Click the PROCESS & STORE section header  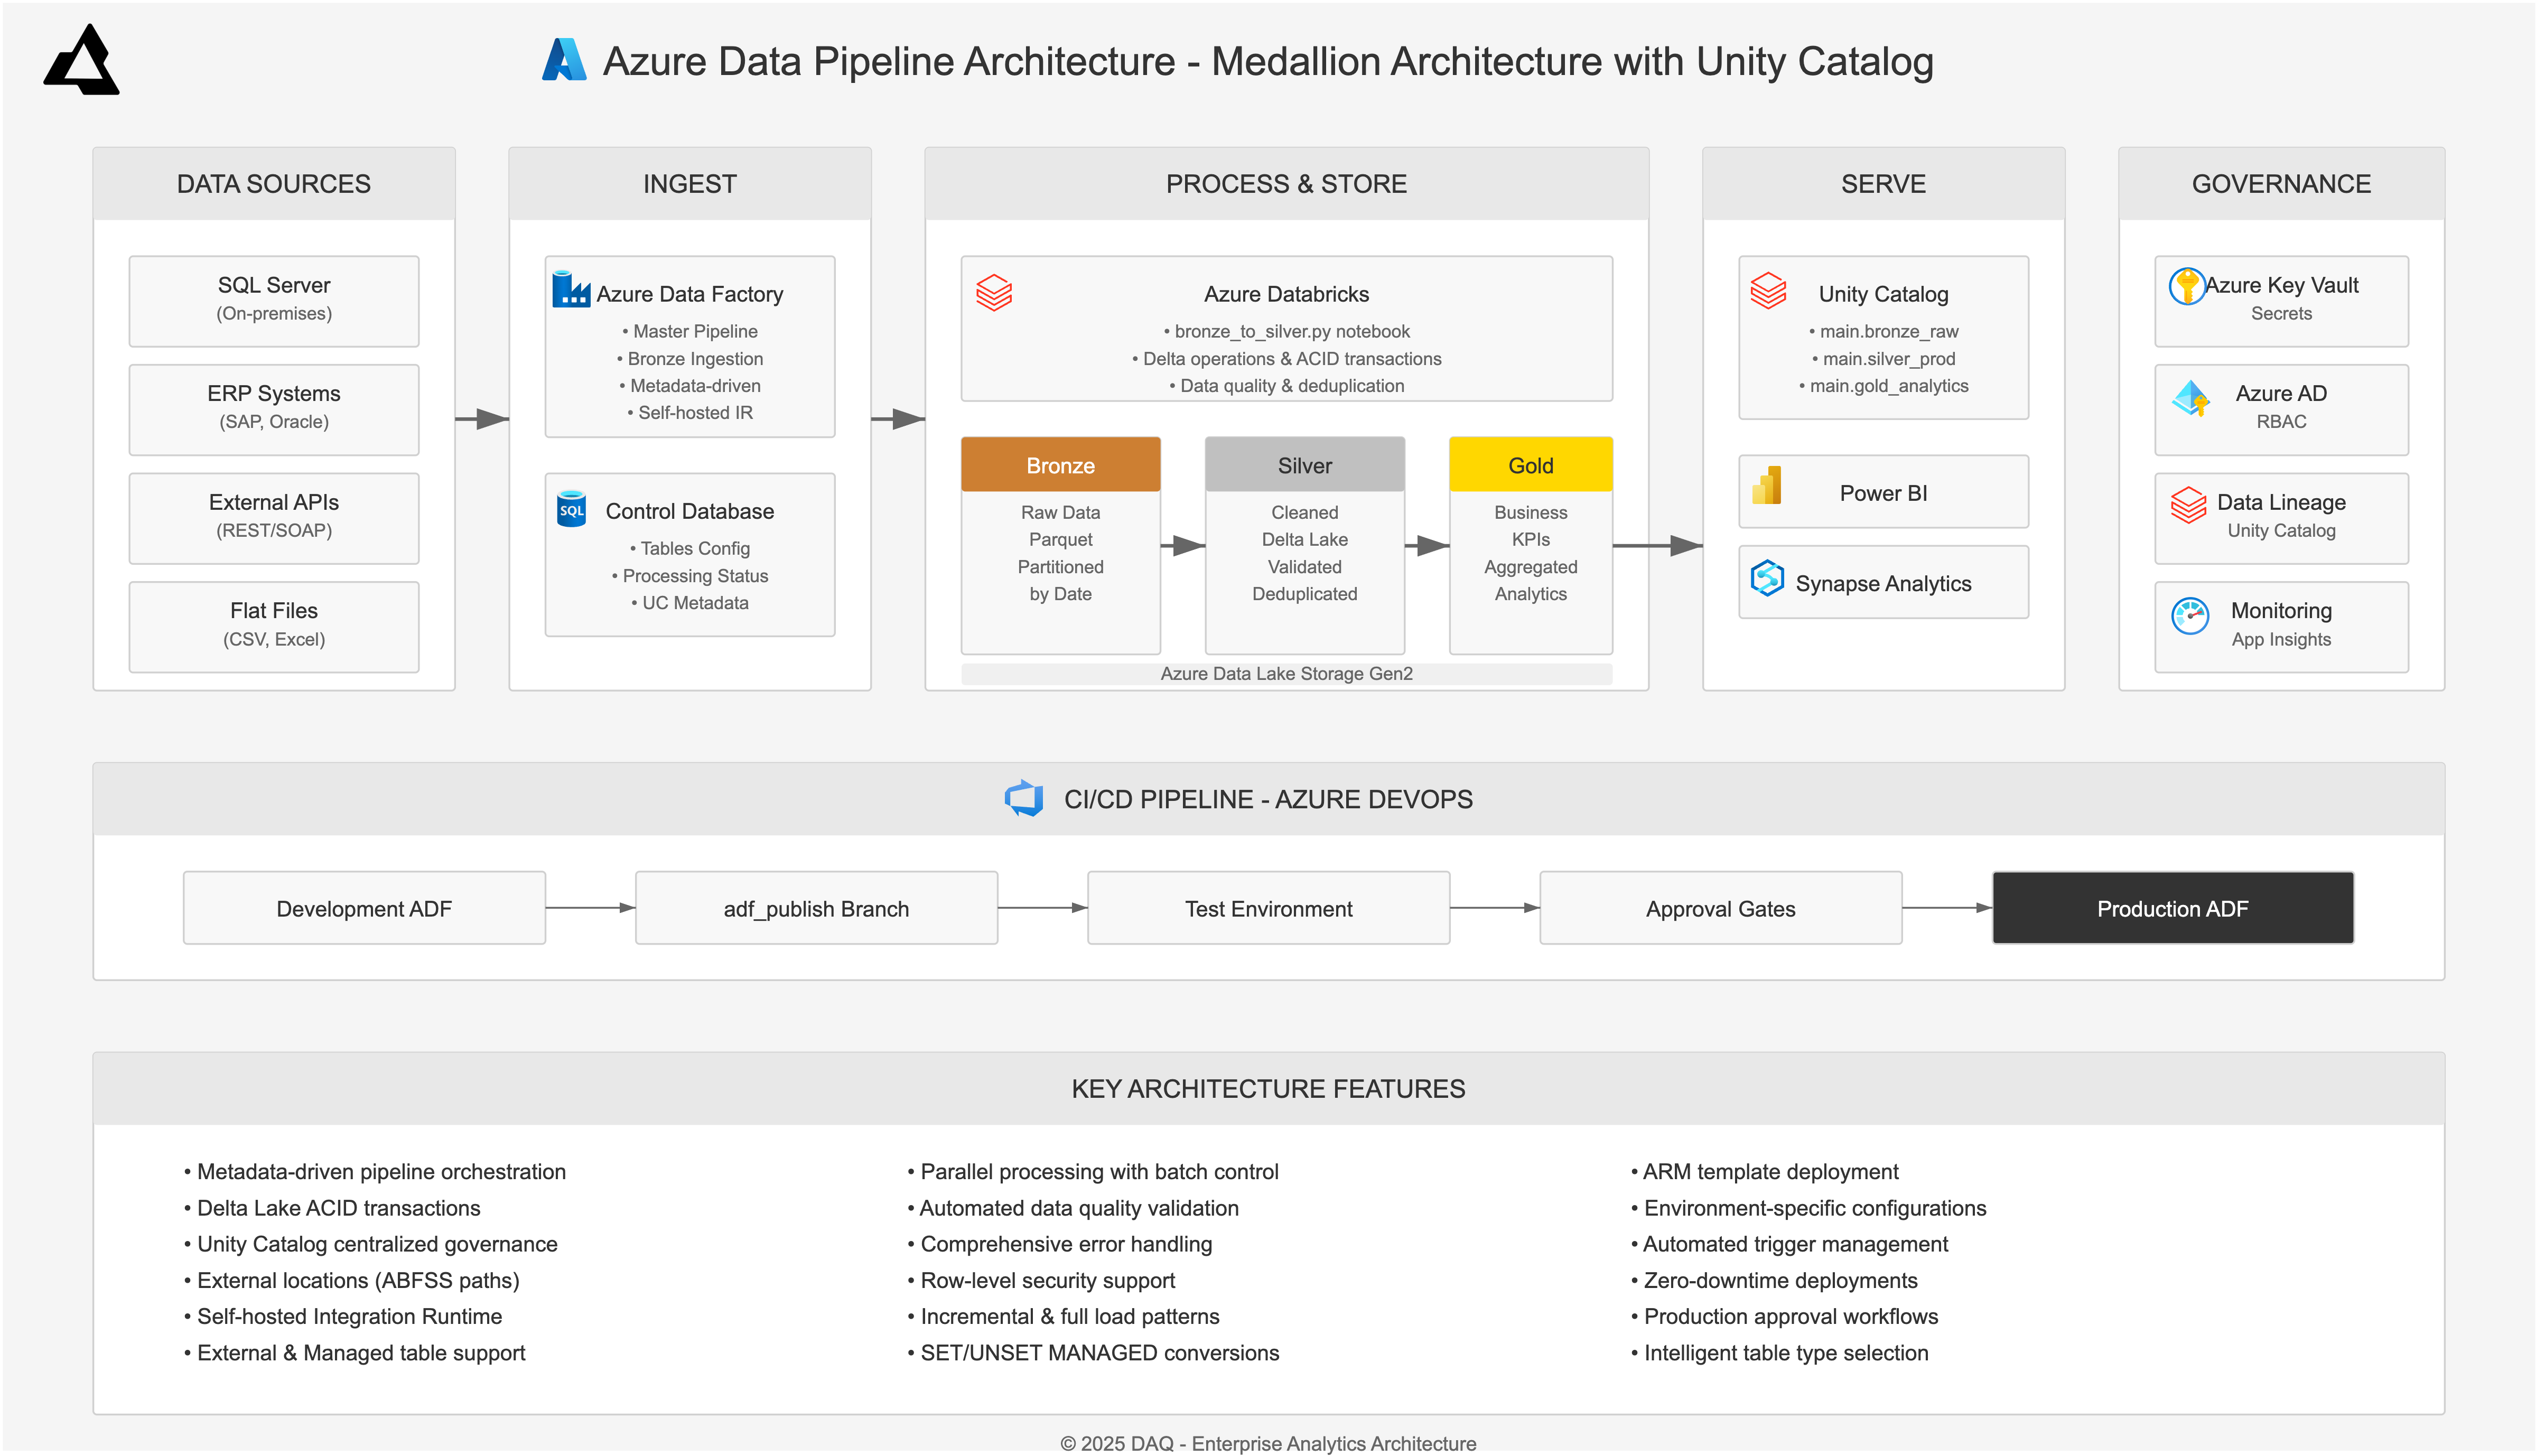pos(1286,184)
